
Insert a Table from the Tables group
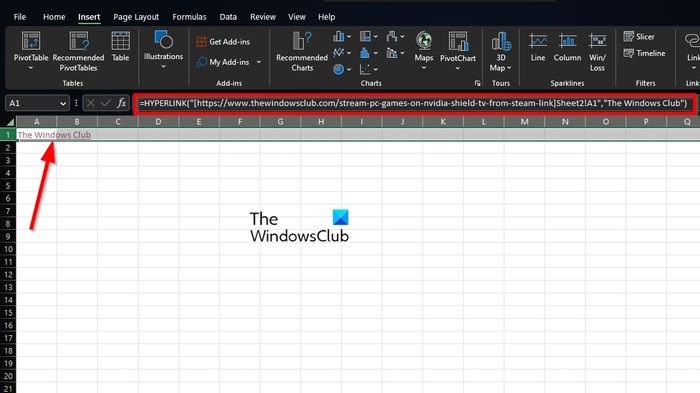(x=121, y=46)
